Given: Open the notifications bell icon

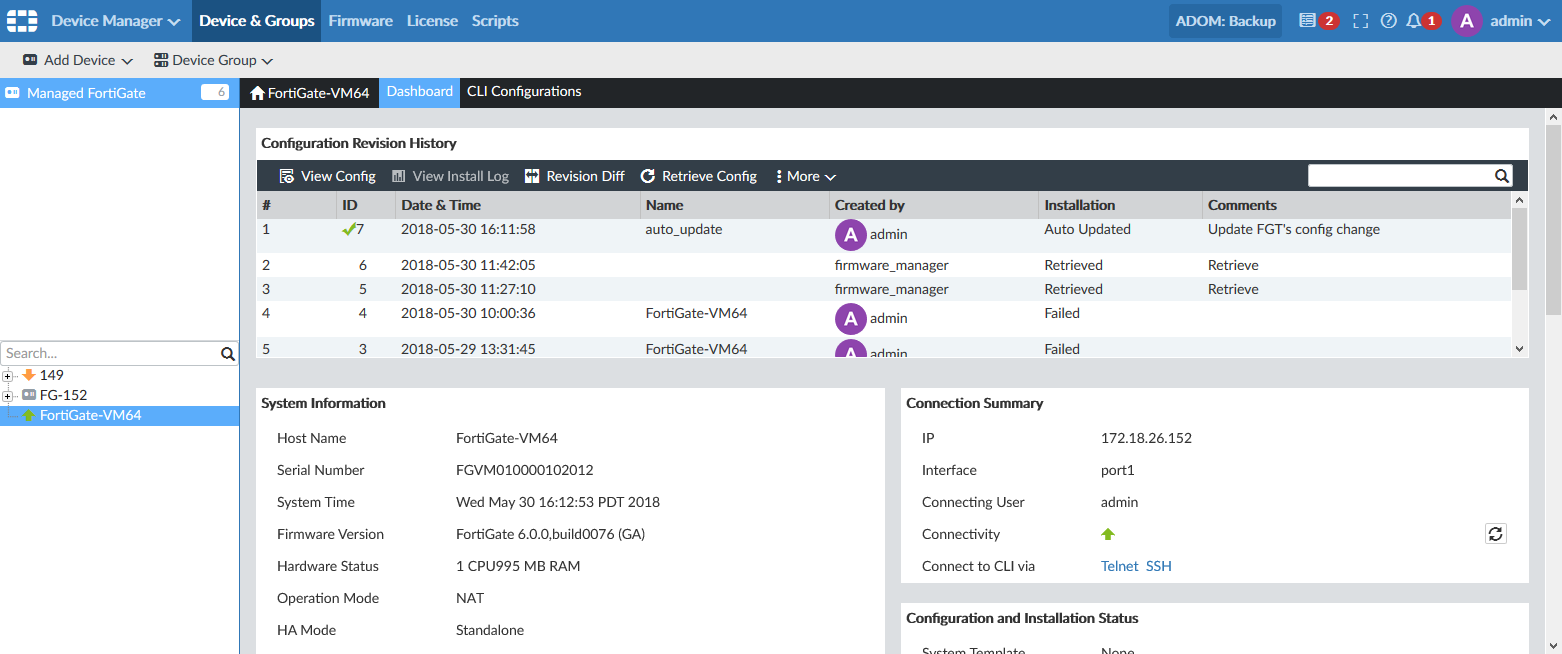Looking at the screenshot, I should pos(1413,21).
